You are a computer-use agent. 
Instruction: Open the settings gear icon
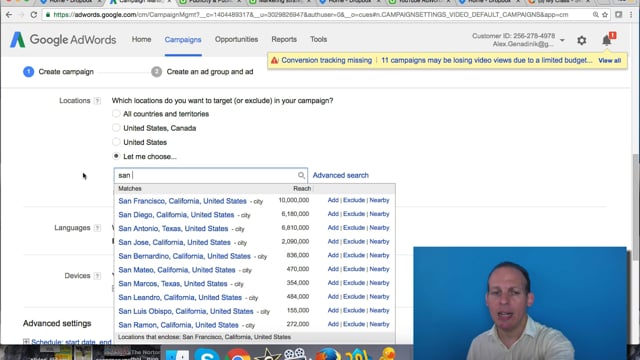582,40
